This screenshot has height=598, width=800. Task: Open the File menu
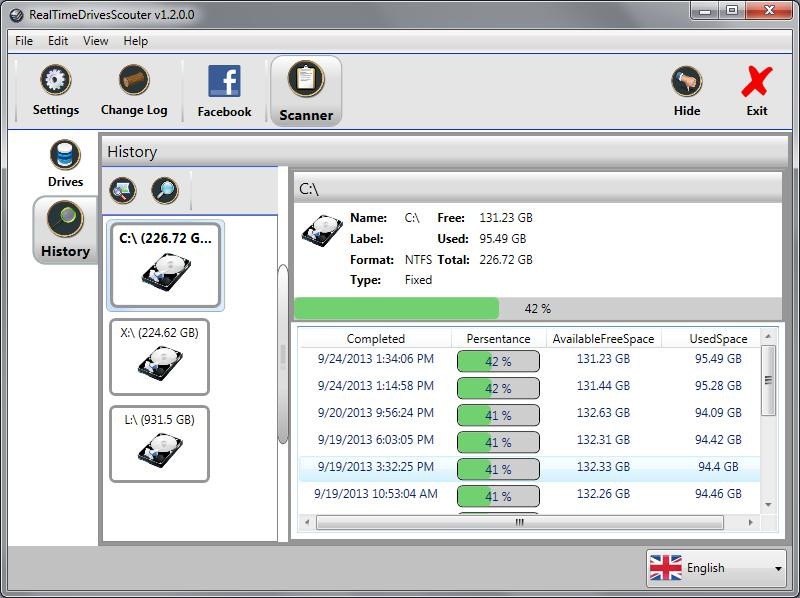coord(24,41)
